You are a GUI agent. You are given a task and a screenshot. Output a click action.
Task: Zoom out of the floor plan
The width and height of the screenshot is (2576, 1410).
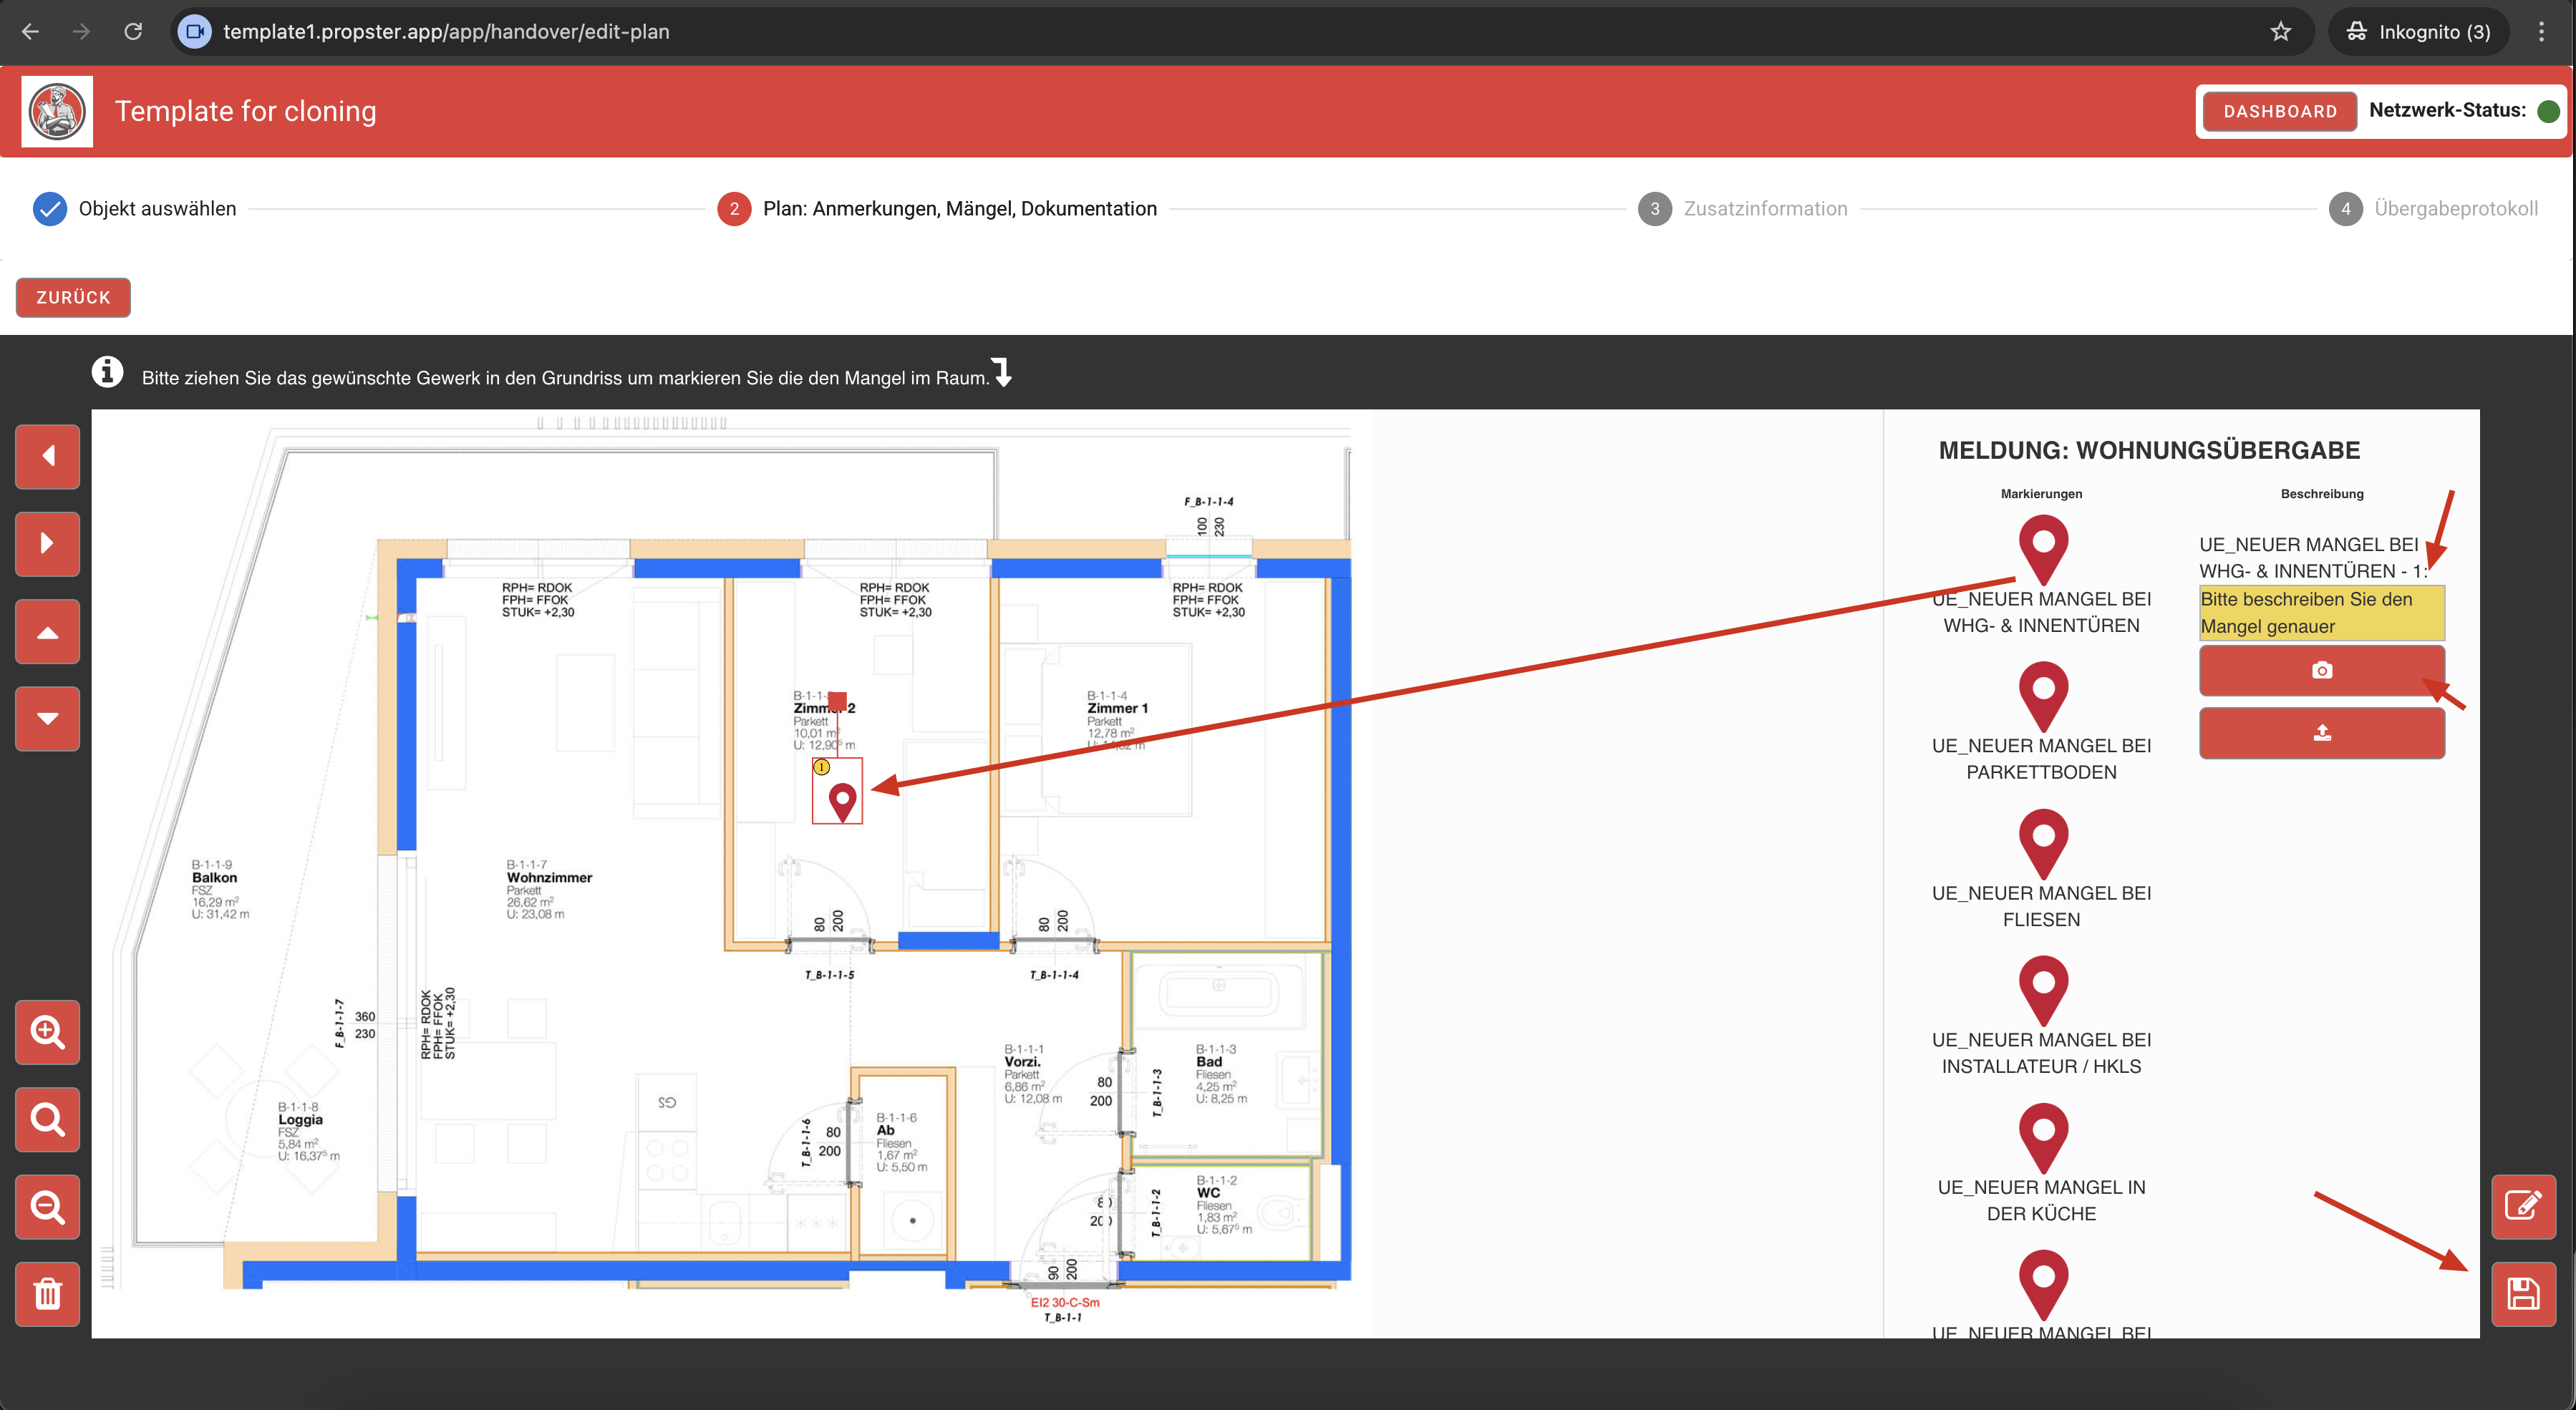[47, 1206]
